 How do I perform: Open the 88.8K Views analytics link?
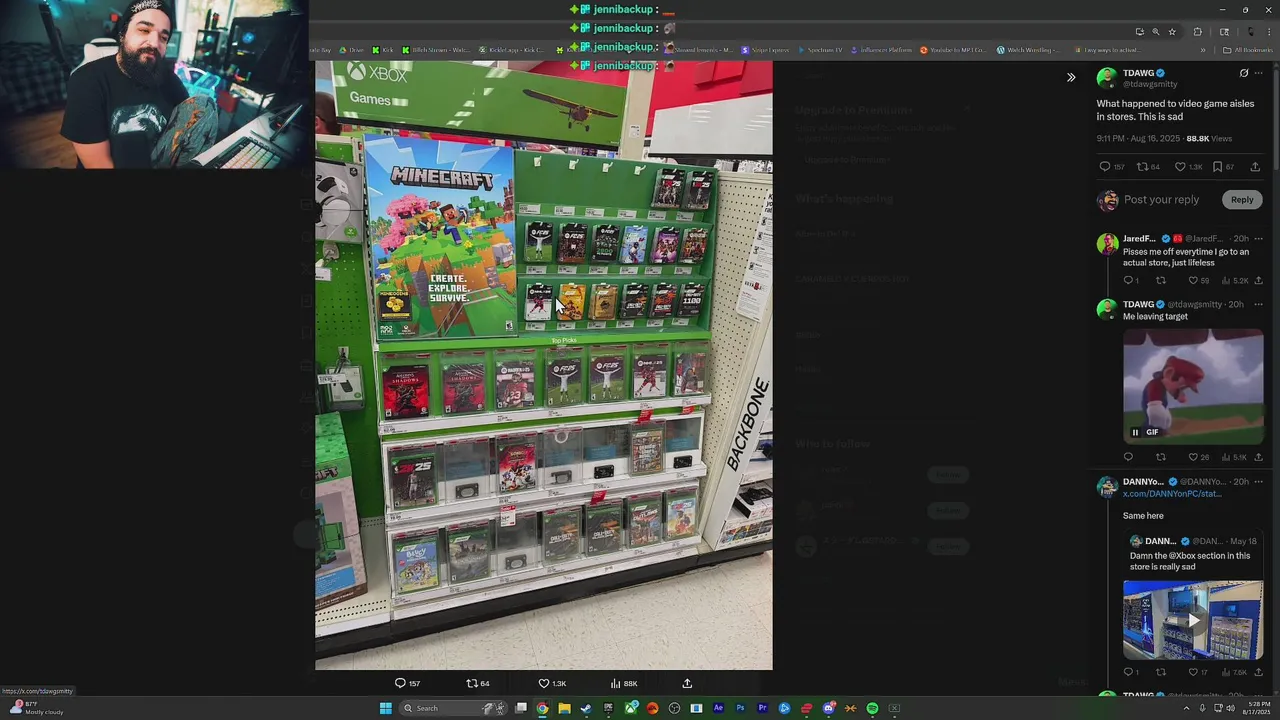1209,139
